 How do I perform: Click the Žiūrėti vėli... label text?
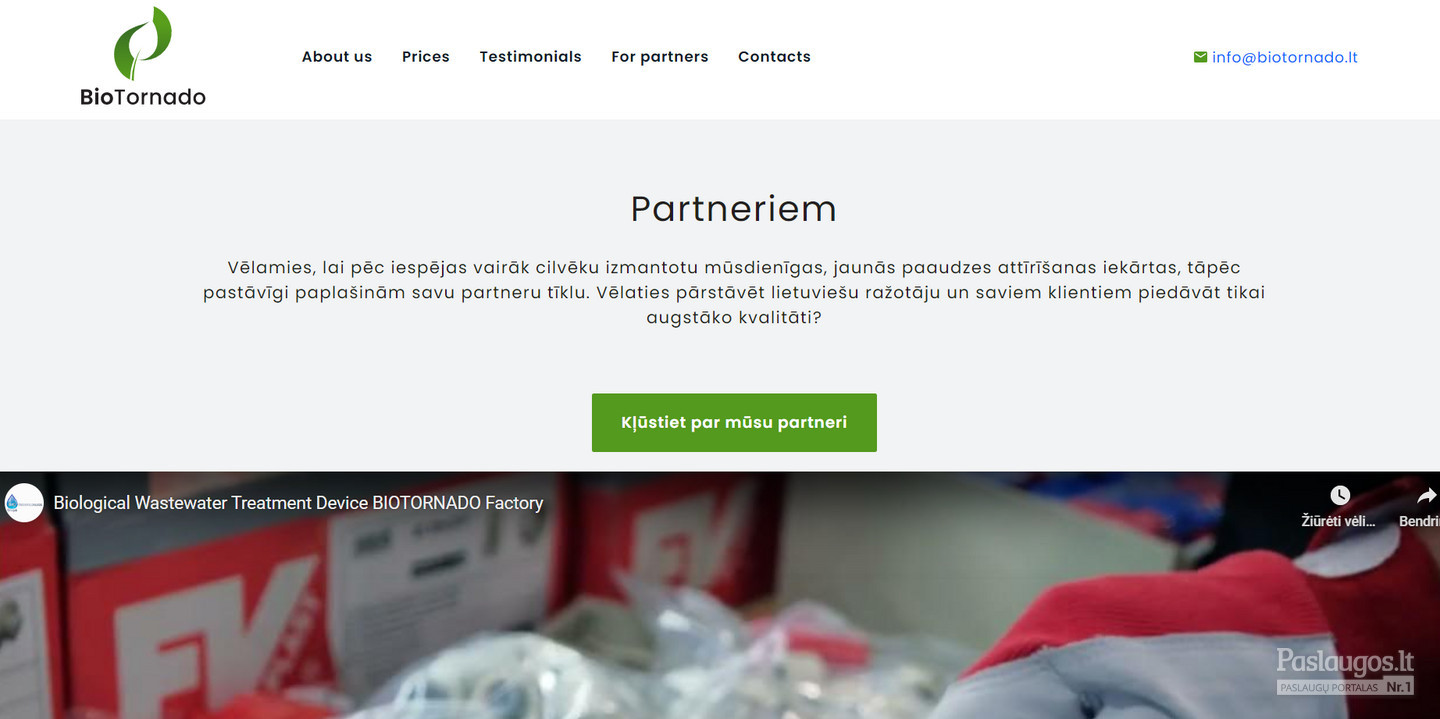point(1338,521)
